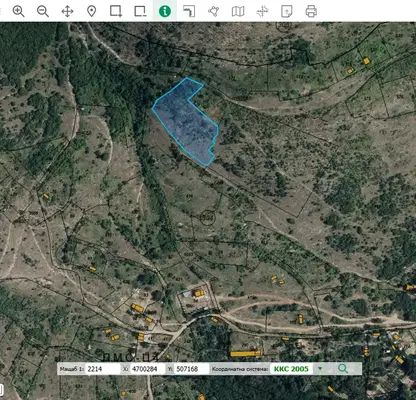Click the green search magnifier button
Viewport: 416px width, 400px height.
[343, 369]
